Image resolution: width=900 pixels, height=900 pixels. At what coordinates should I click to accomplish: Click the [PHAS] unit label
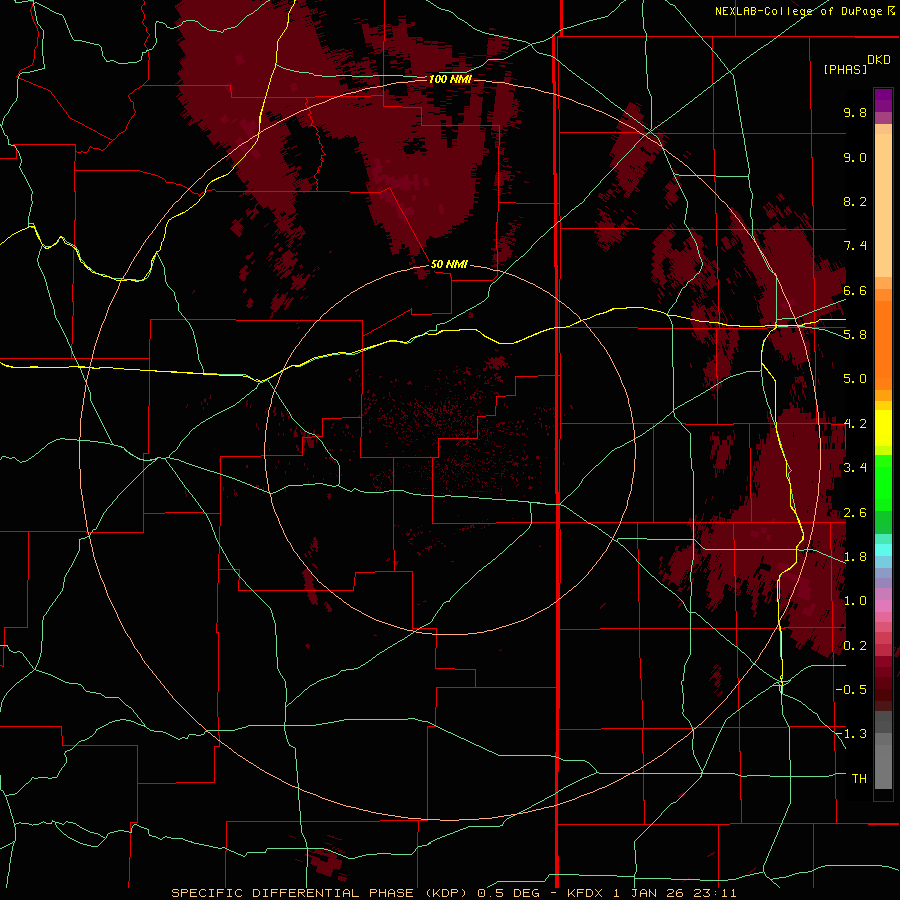845,69
